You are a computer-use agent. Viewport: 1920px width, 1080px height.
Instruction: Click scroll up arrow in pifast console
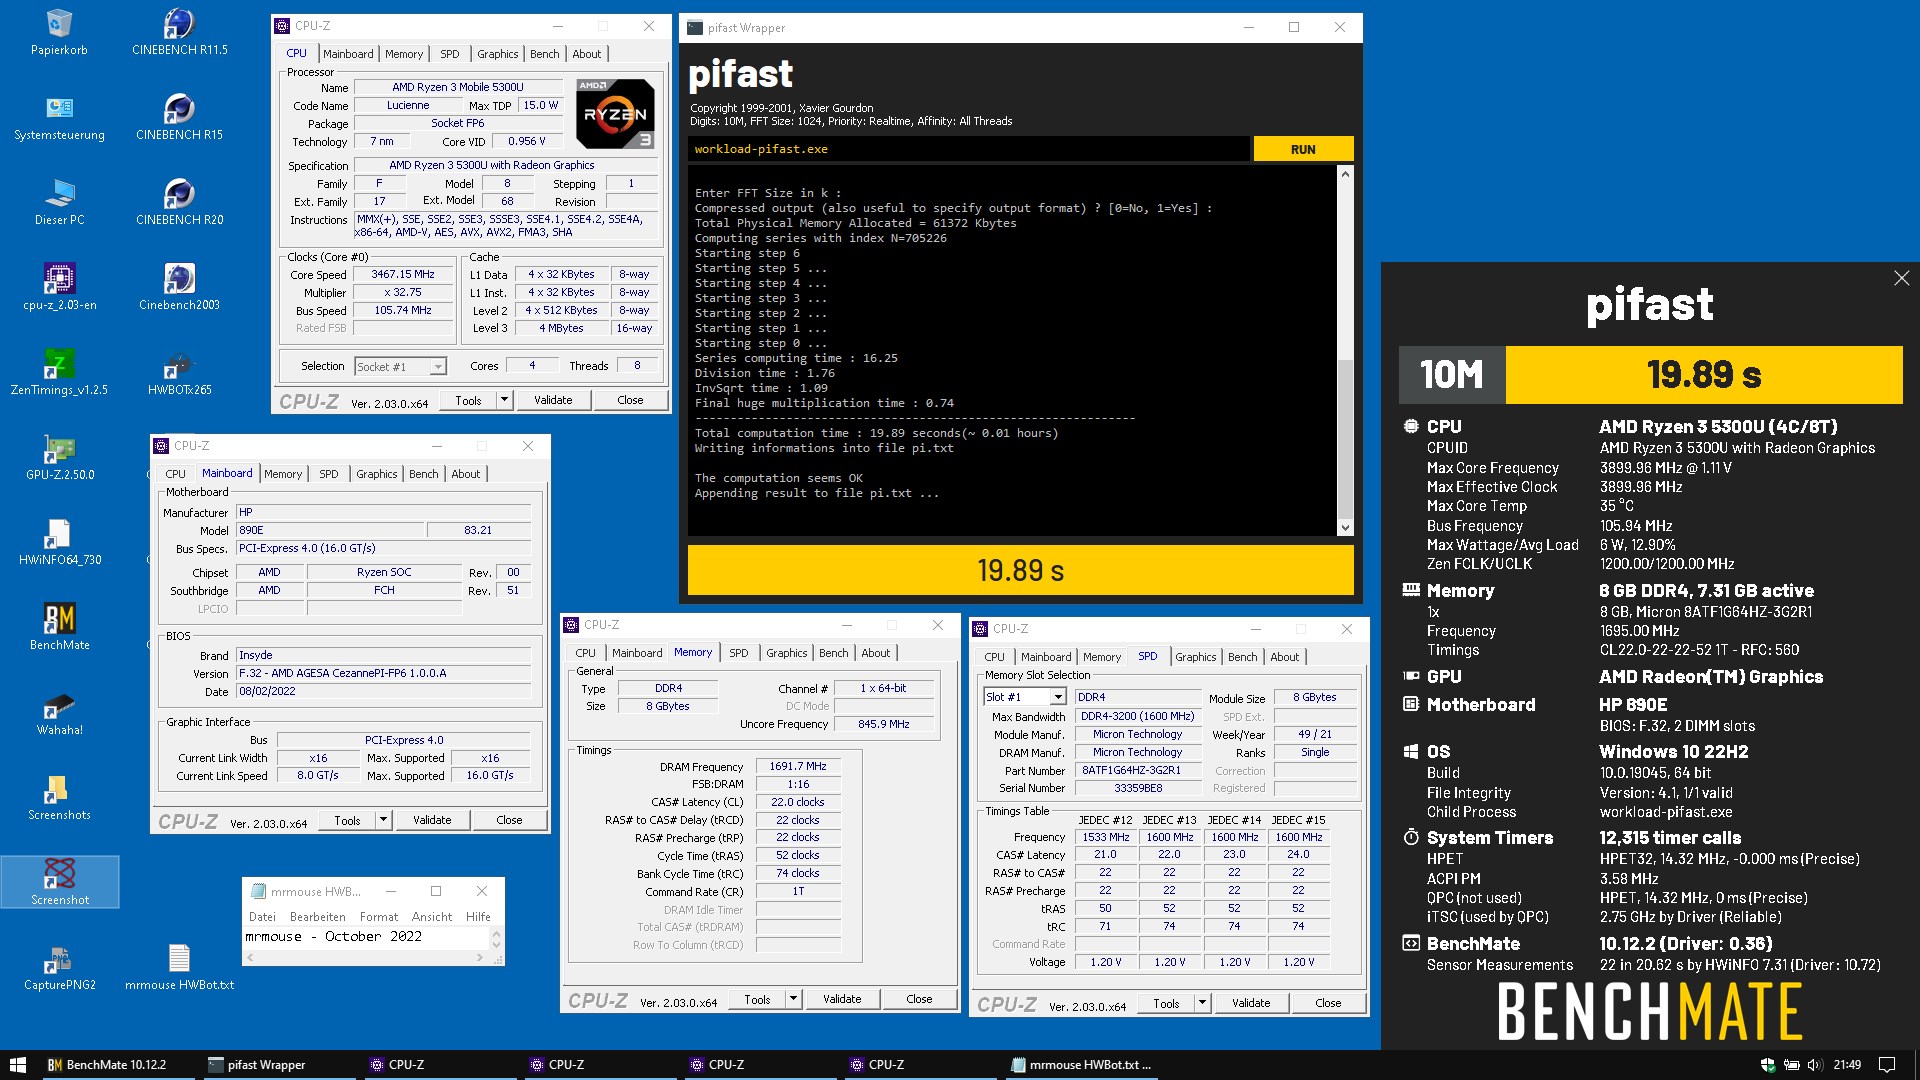(x=1345, y=174)
